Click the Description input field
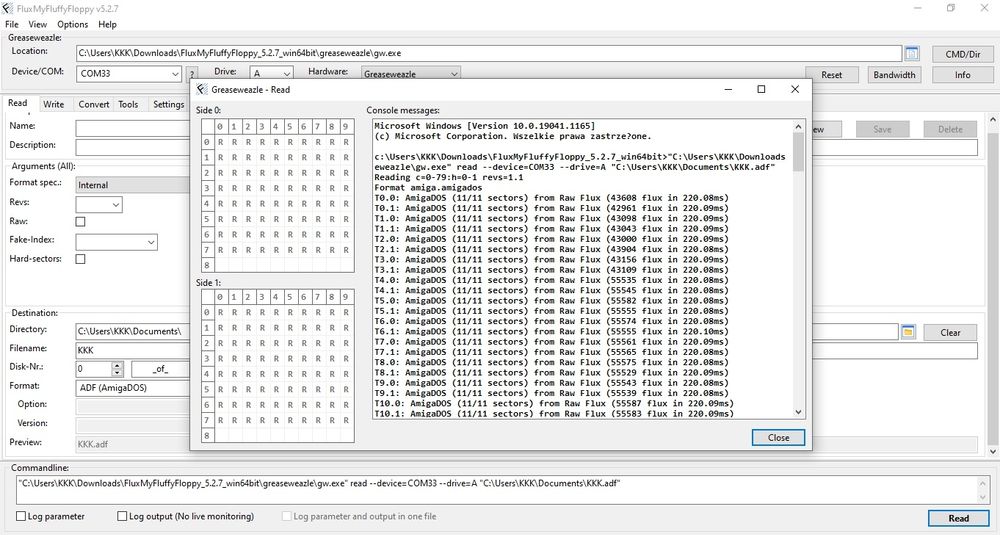The height and width of the screenshot is (535, 1000). tap(133, 147)
